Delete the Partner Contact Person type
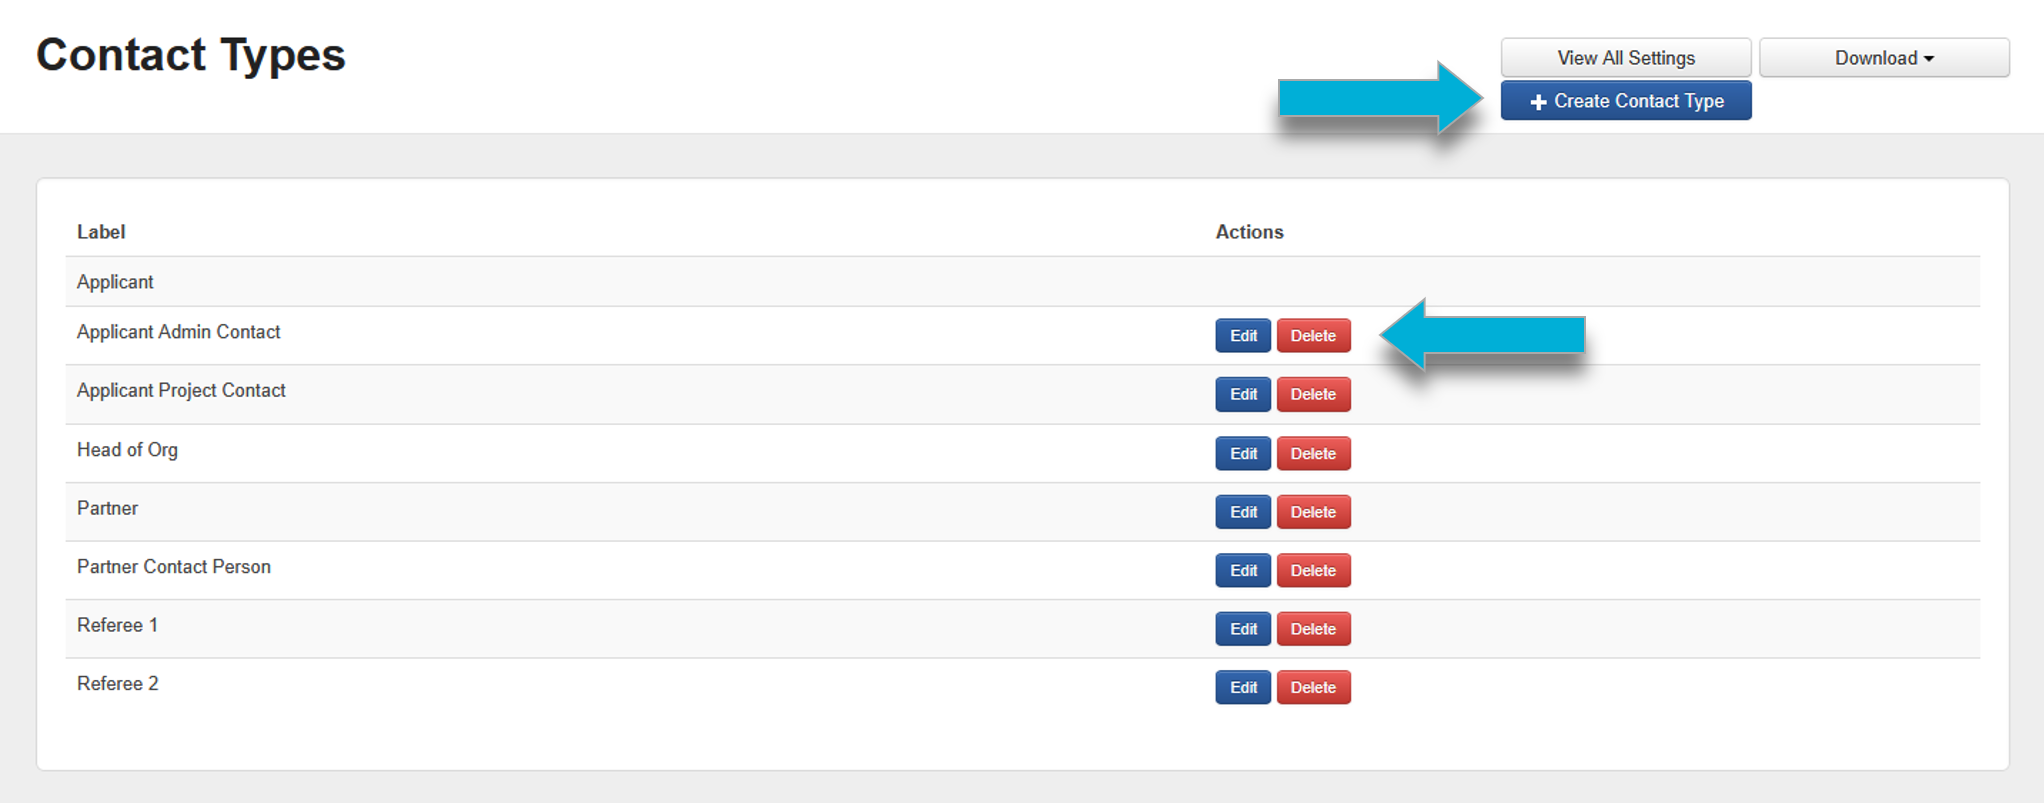This screenshot has height=803, width=2044. 1313,570
